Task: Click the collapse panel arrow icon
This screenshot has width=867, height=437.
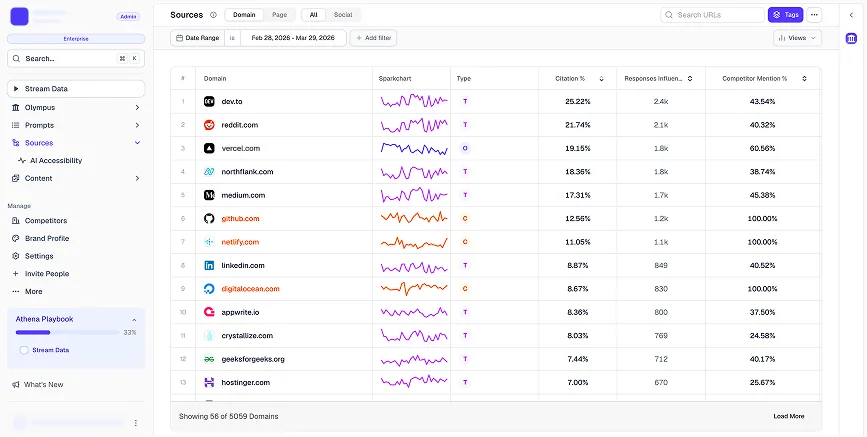Action: click(850, 15)
